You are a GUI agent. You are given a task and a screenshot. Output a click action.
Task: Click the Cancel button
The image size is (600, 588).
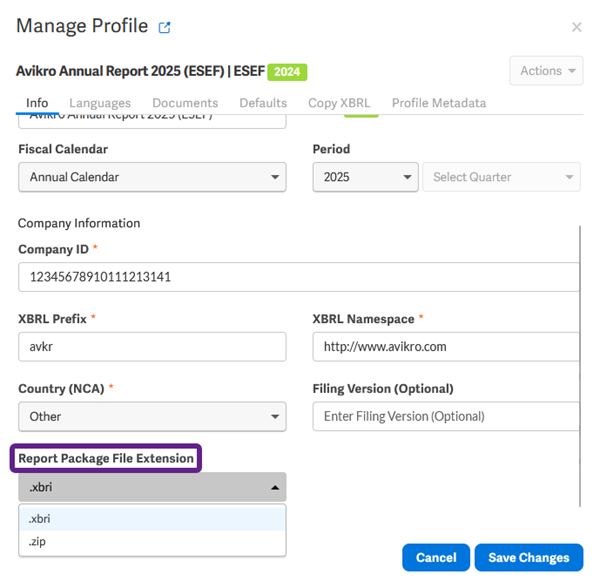point(436,557)
